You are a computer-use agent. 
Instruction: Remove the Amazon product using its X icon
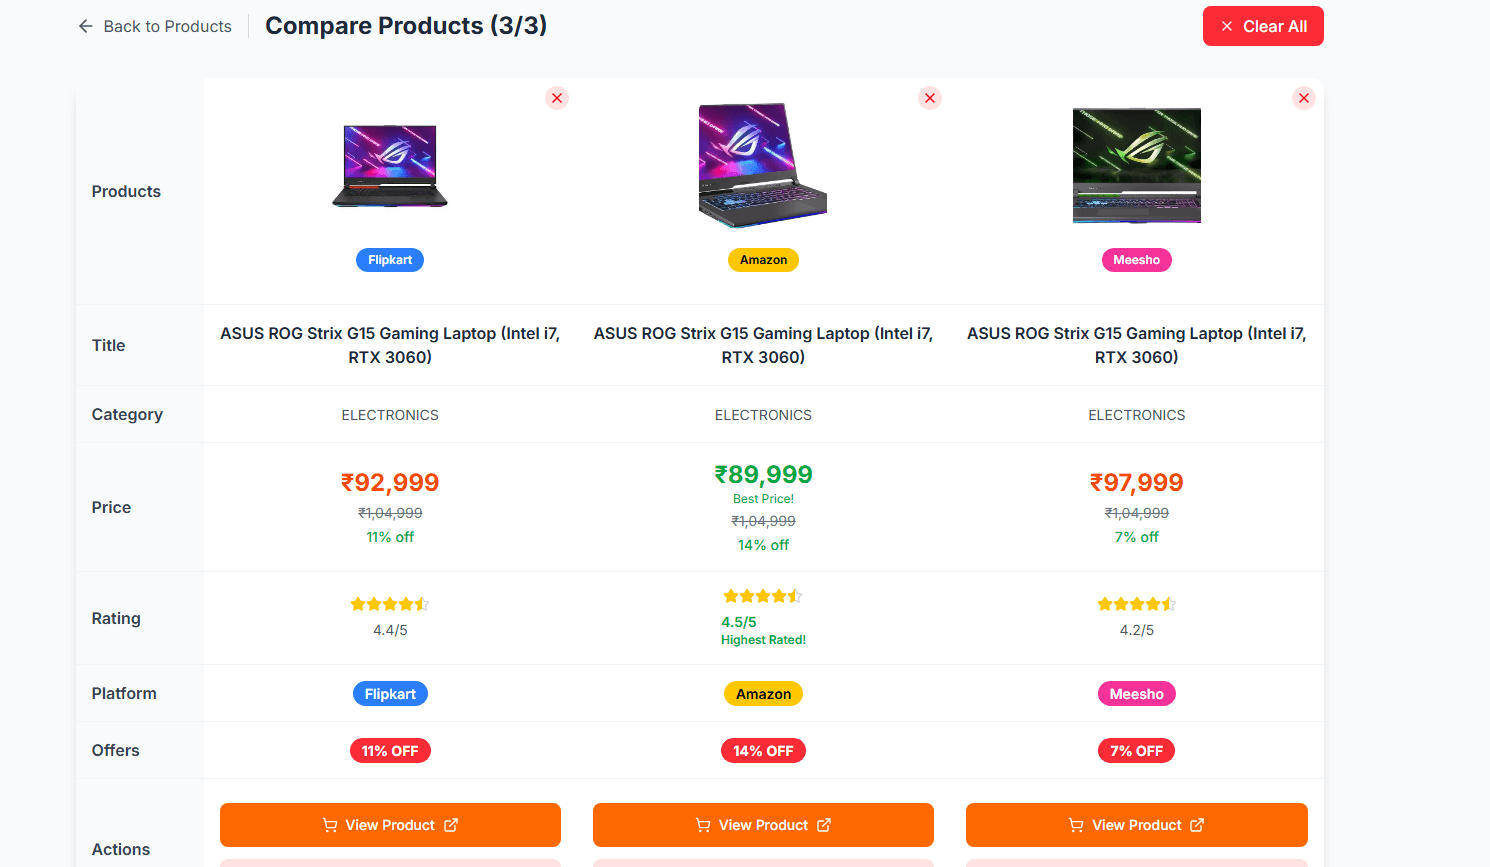930,98
